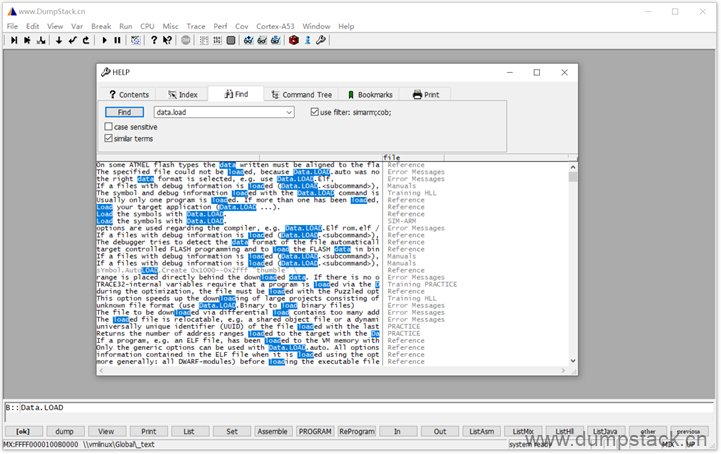
Task: Click the Go (play) toolbar icon
Action: pos(104,41)
